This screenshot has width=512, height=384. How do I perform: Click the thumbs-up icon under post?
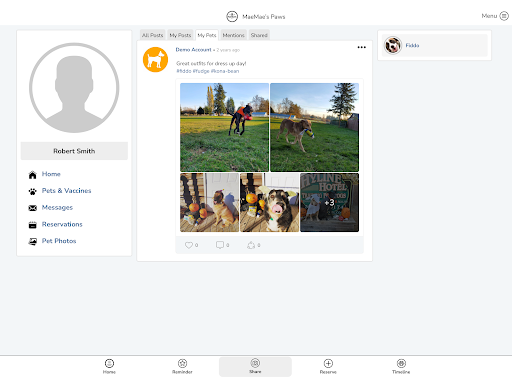(251, 245)
